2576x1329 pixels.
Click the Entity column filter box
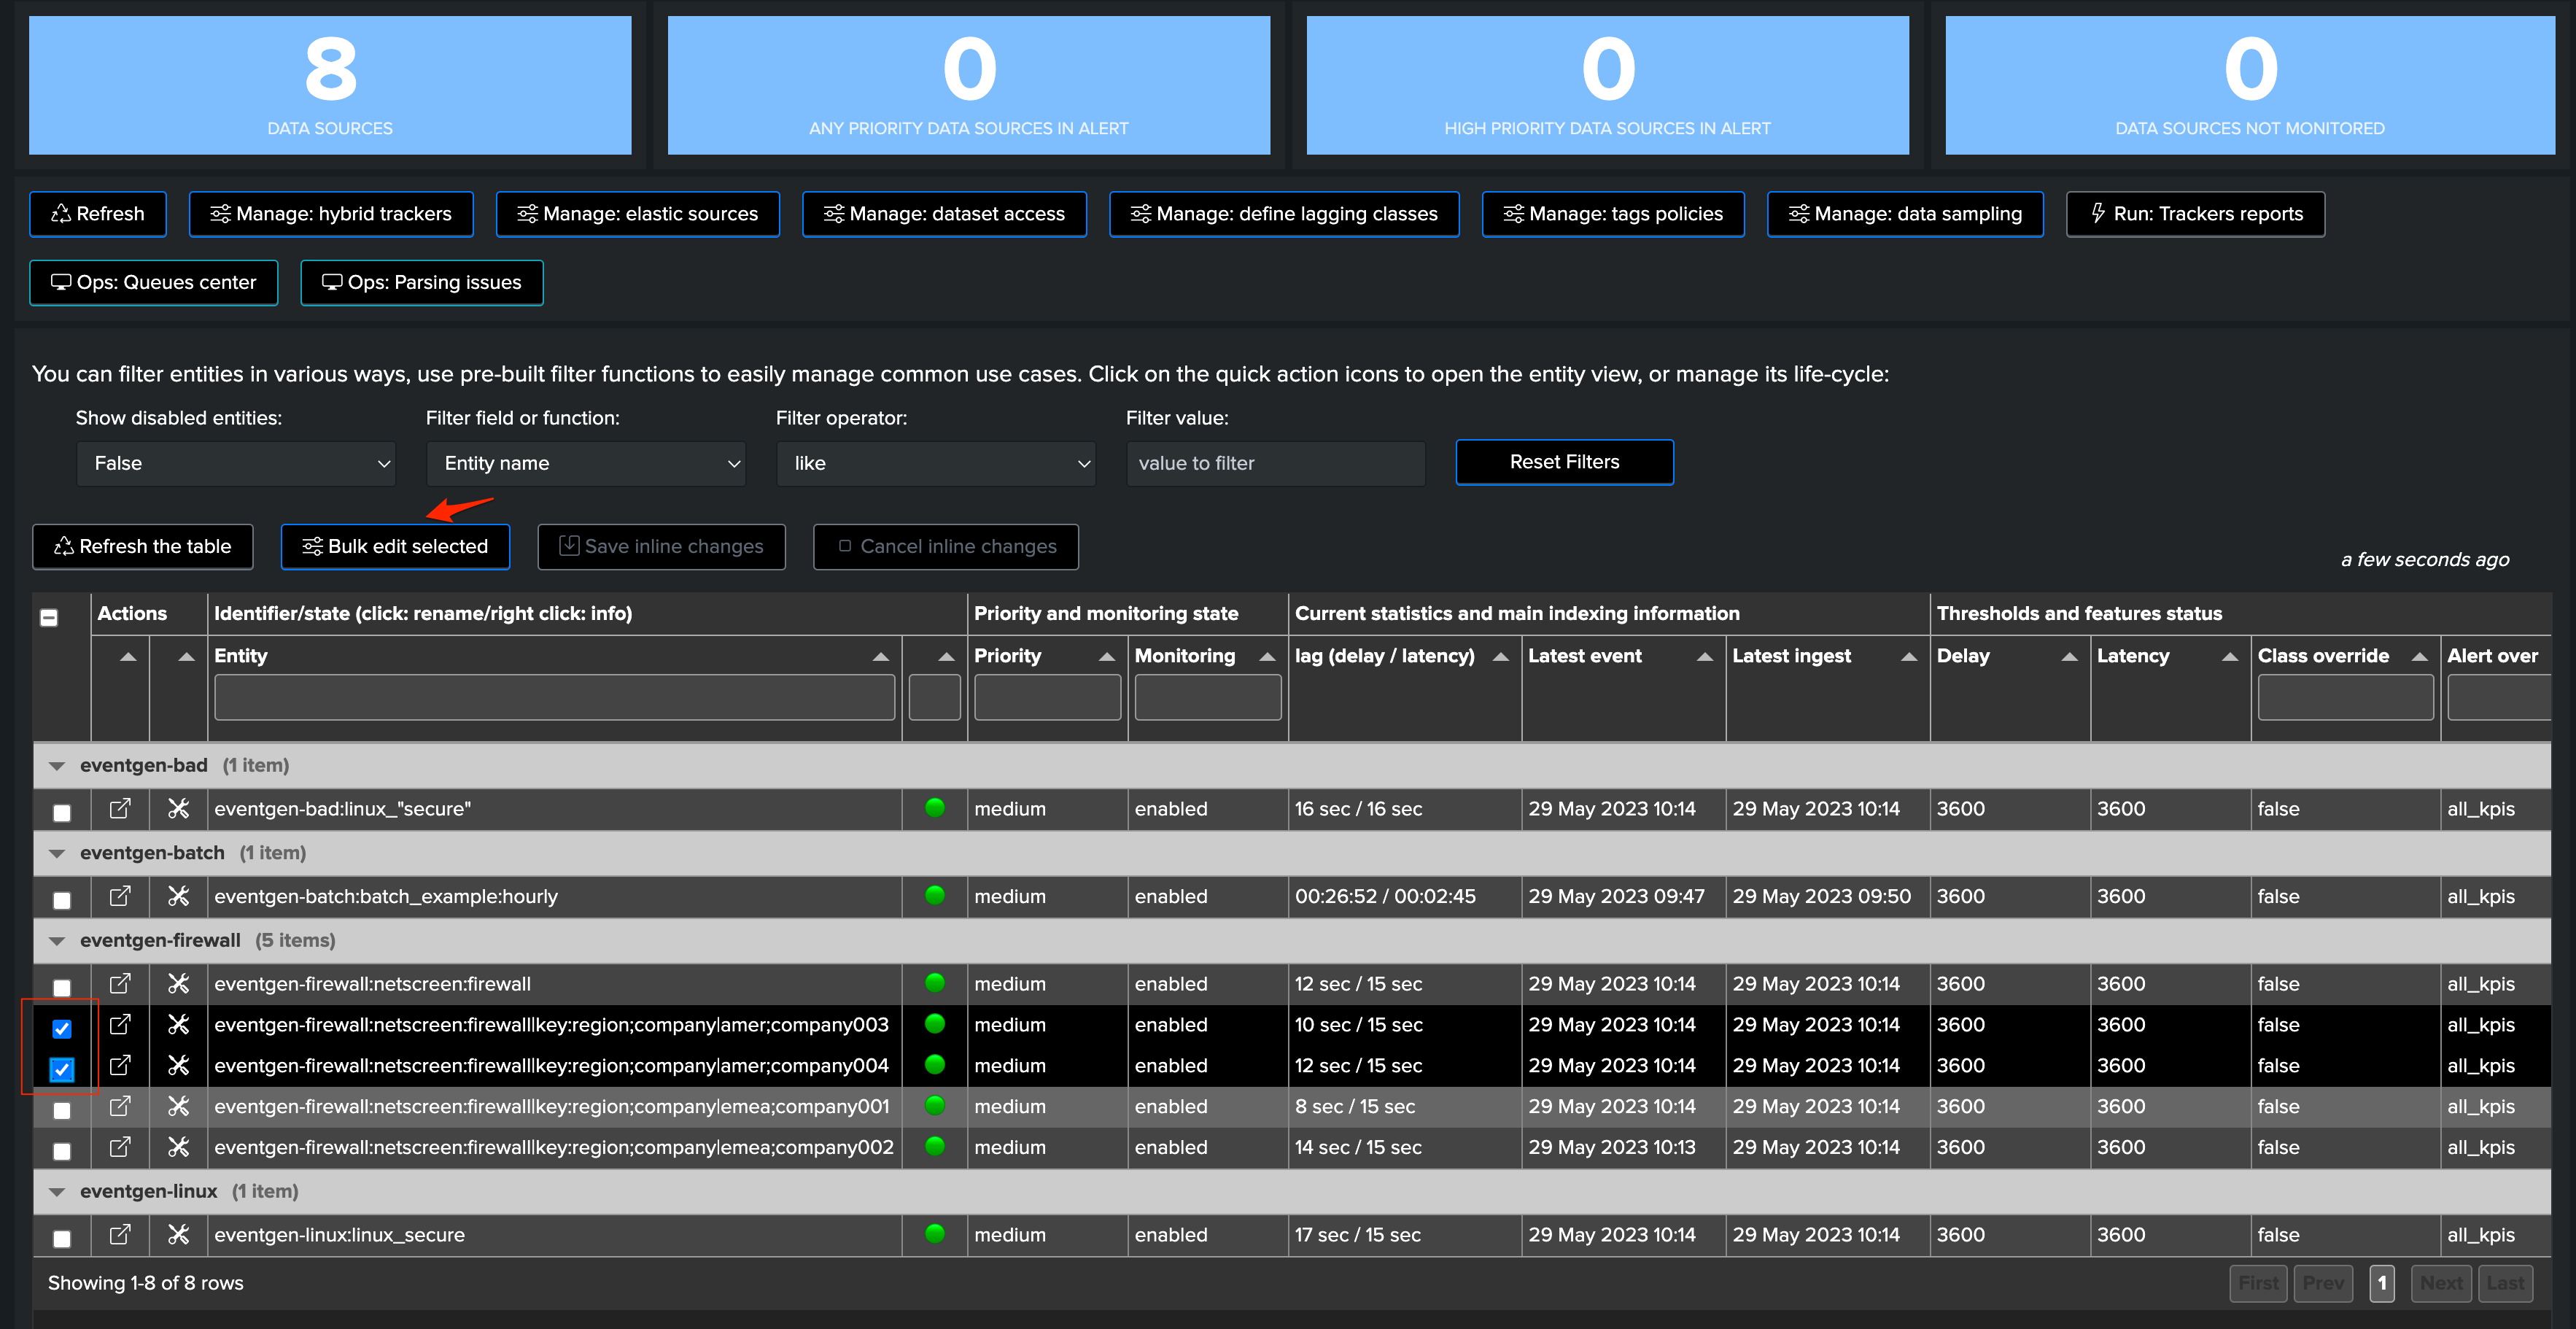554,698
